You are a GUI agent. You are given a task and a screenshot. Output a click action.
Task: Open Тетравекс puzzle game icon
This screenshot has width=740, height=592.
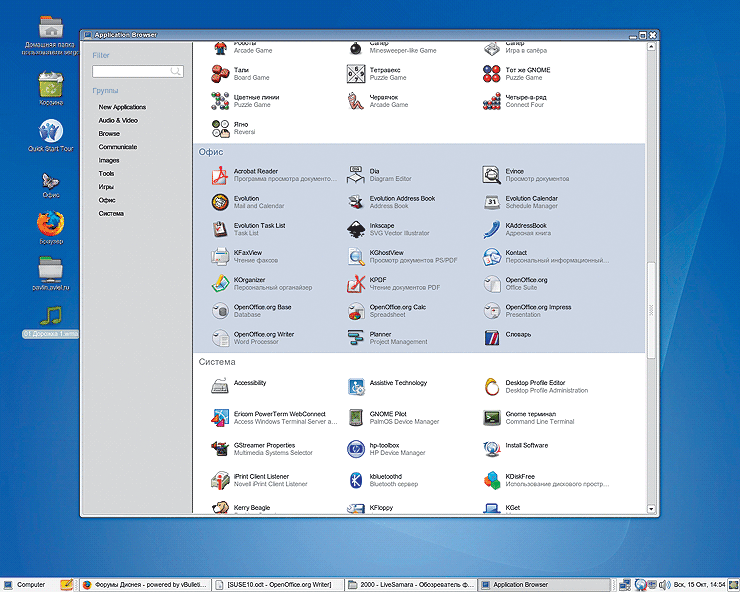[355, 74]
